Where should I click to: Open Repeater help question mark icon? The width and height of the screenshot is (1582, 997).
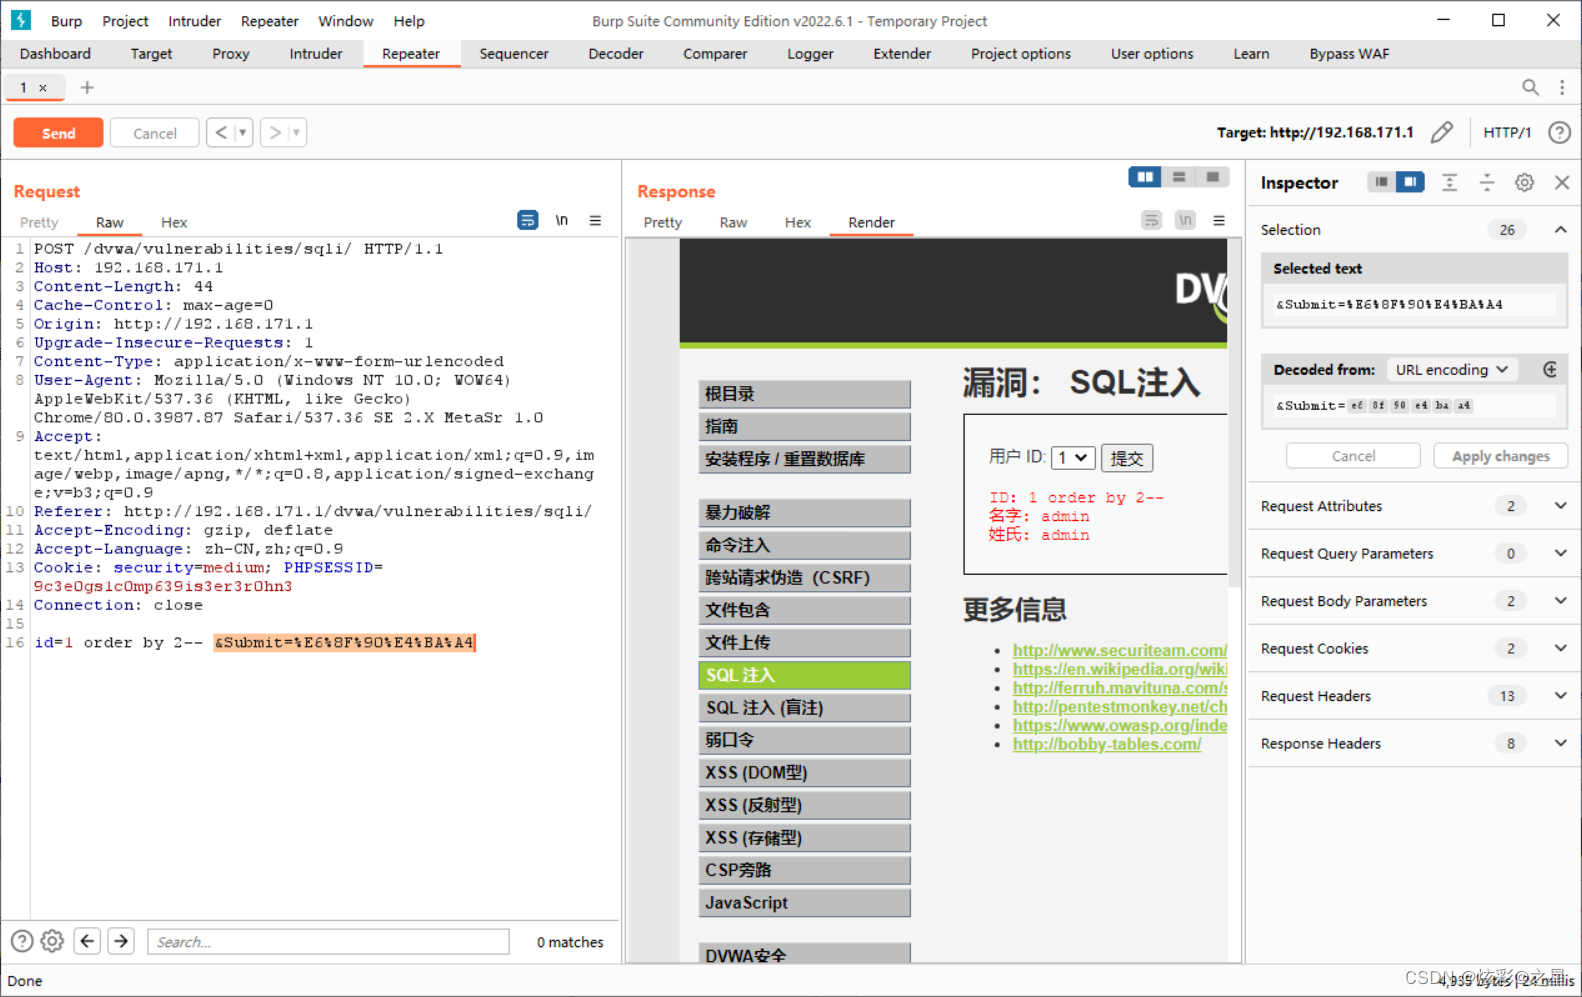tap(1559, 132)
